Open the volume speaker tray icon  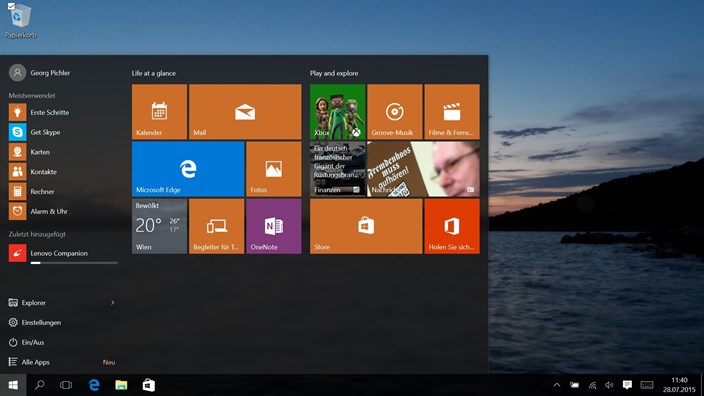(609, 385)
